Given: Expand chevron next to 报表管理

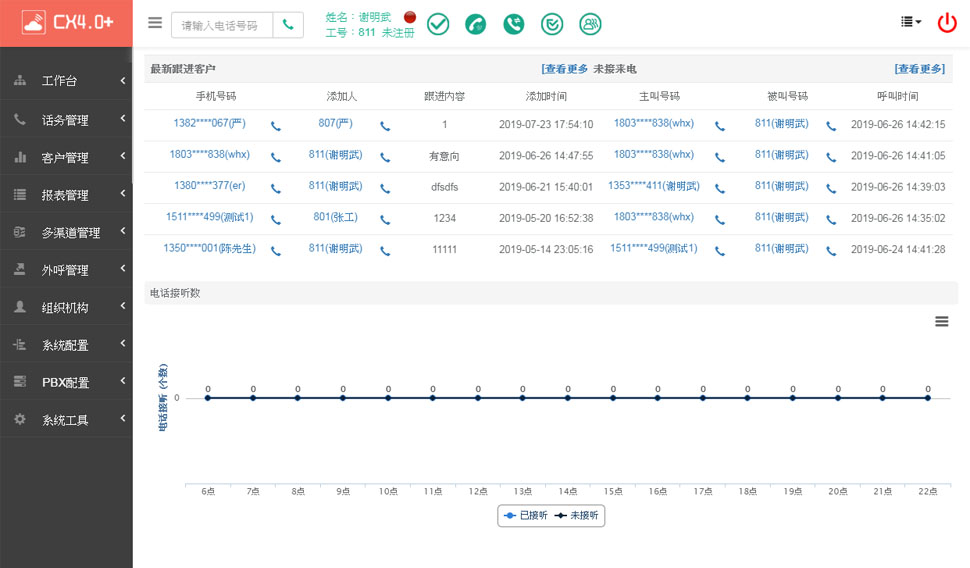Looking at the screenshot, I should pyautogui.click(x=123, y=193).
